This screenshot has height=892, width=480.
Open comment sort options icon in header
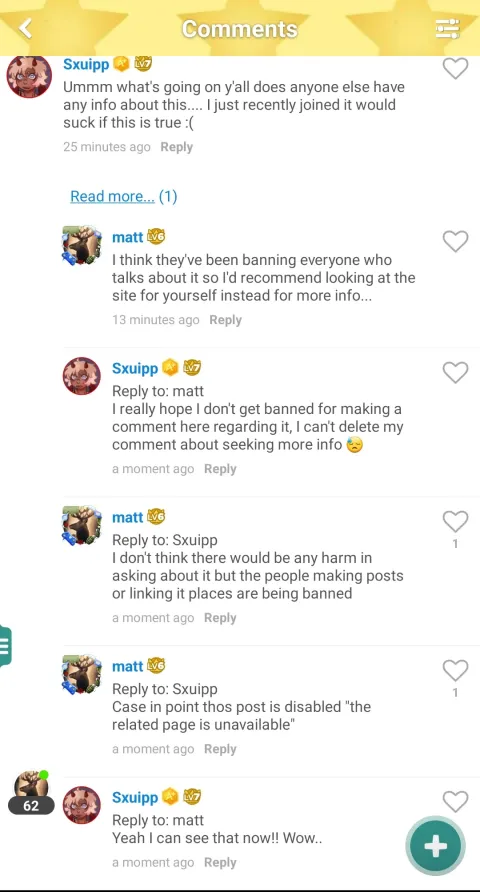(x=447, y=28)
